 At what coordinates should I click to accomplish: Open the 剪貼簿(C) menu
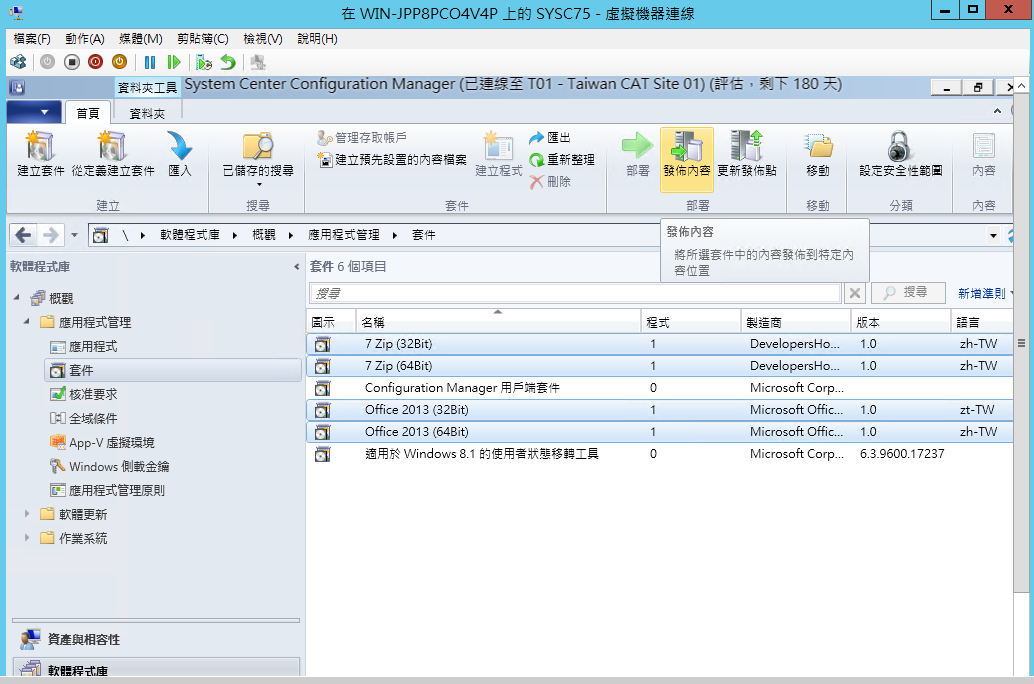coord(202,39)
